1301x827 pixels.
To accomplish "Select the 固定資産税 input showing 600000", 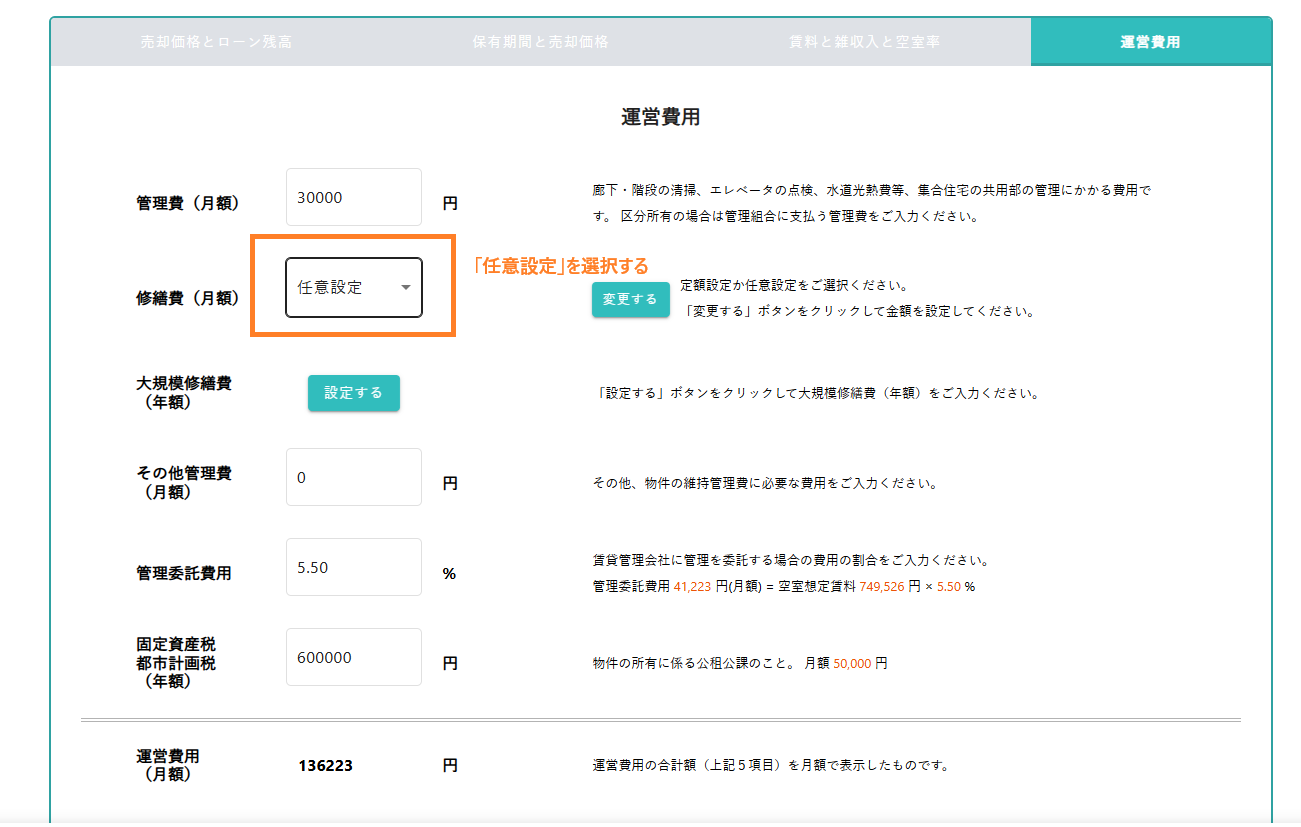I will point(353,658).
